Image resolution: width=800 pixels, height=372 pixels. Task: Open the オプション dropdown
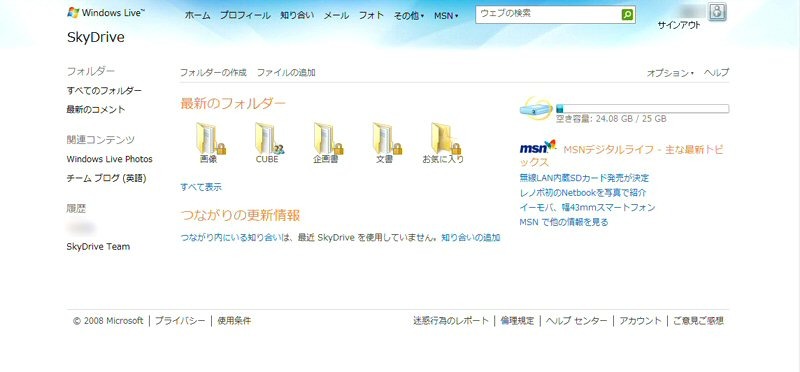[670, 73]
